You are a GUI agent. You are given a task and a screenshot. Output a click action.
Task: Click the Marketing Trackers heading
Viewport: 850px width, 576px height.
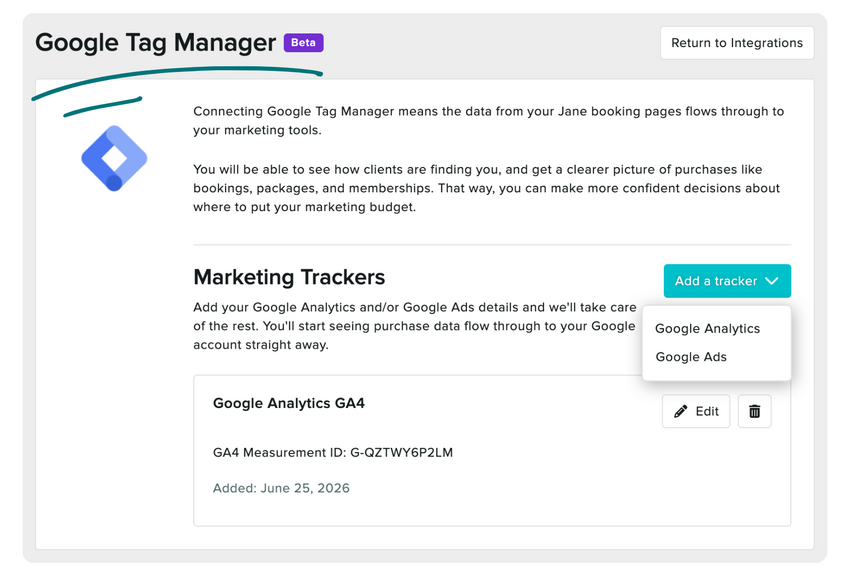coord(289,277)
